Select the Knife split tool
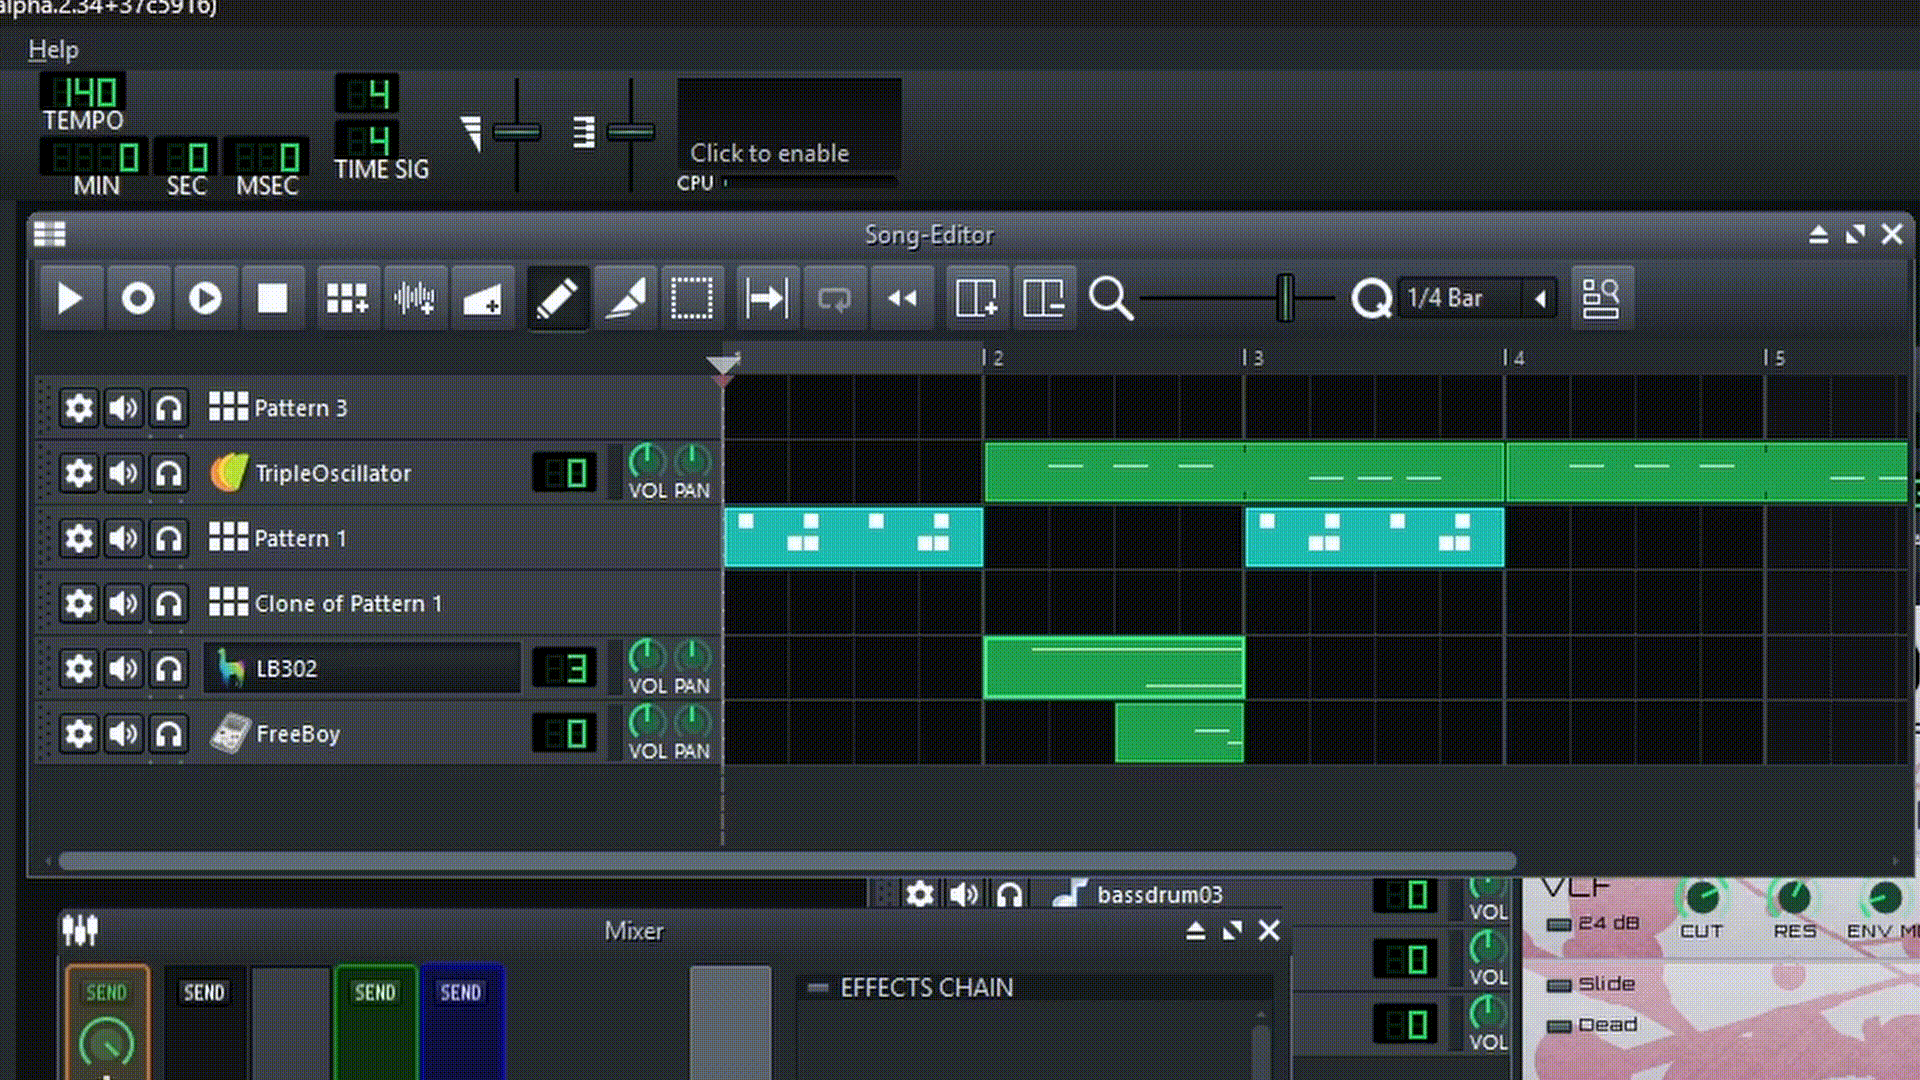This screenshot has width=1920, height=1080. (x=625, y=298)
